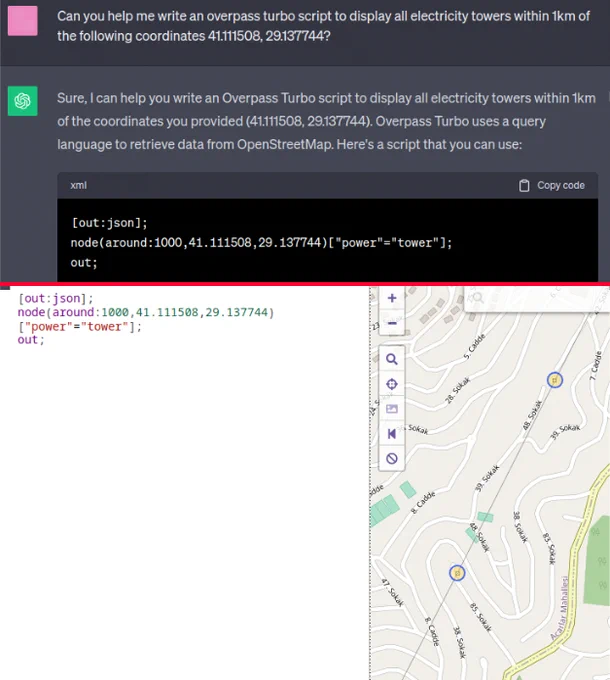Click the pink user avatar
Image resolution: width=610 pixels, height=680 pixels.
point(23,21)
